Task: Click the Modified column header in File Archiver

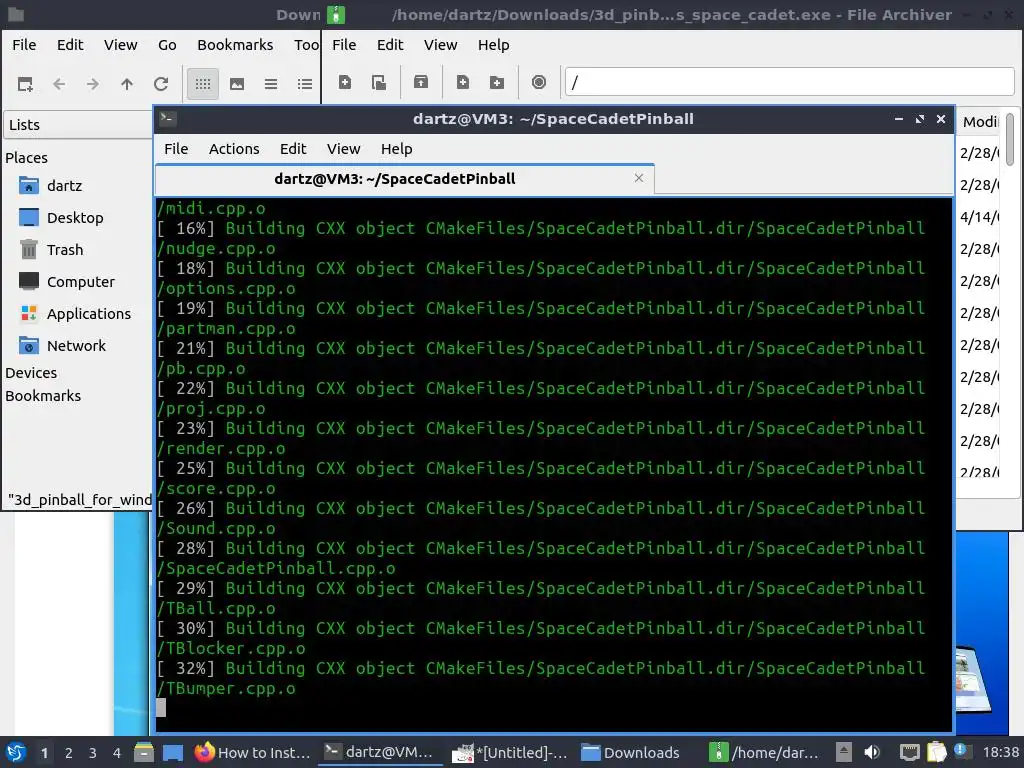Action: 979,122
